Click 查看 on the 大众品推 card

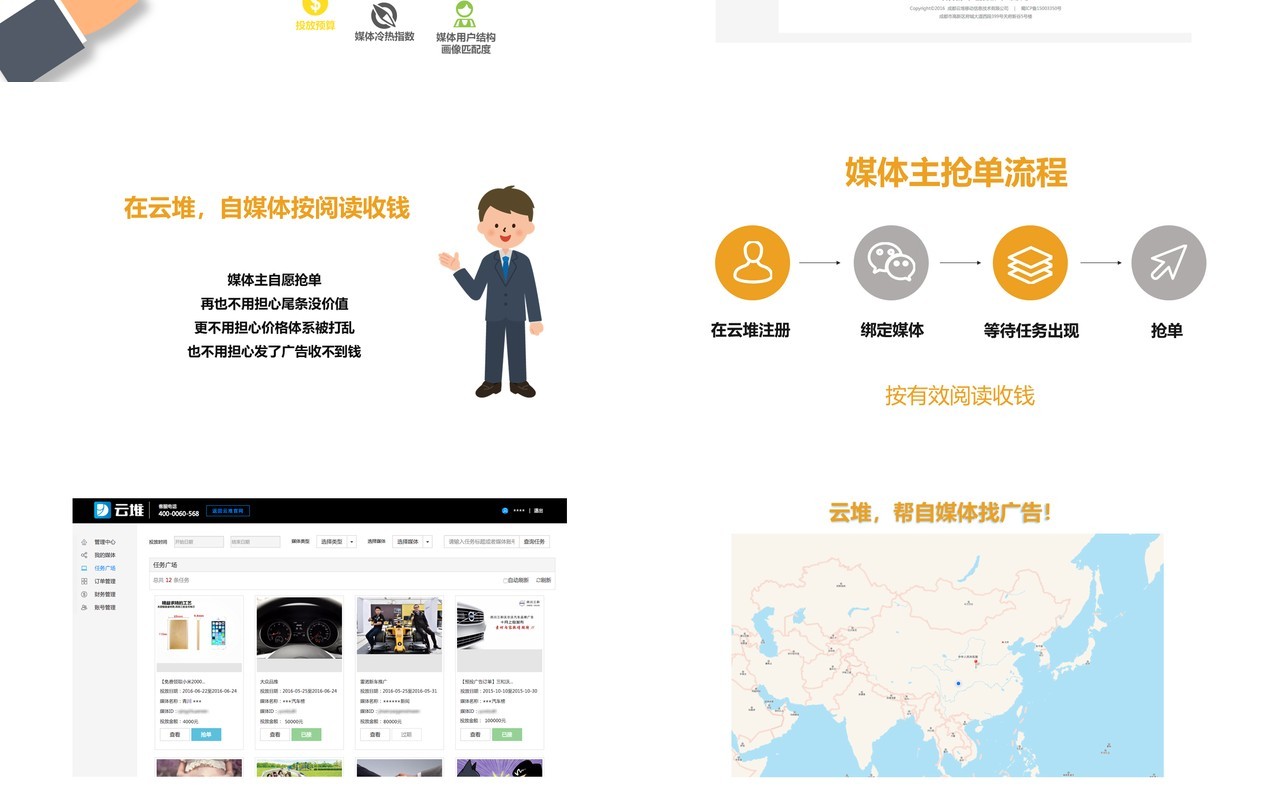[274, 734]
